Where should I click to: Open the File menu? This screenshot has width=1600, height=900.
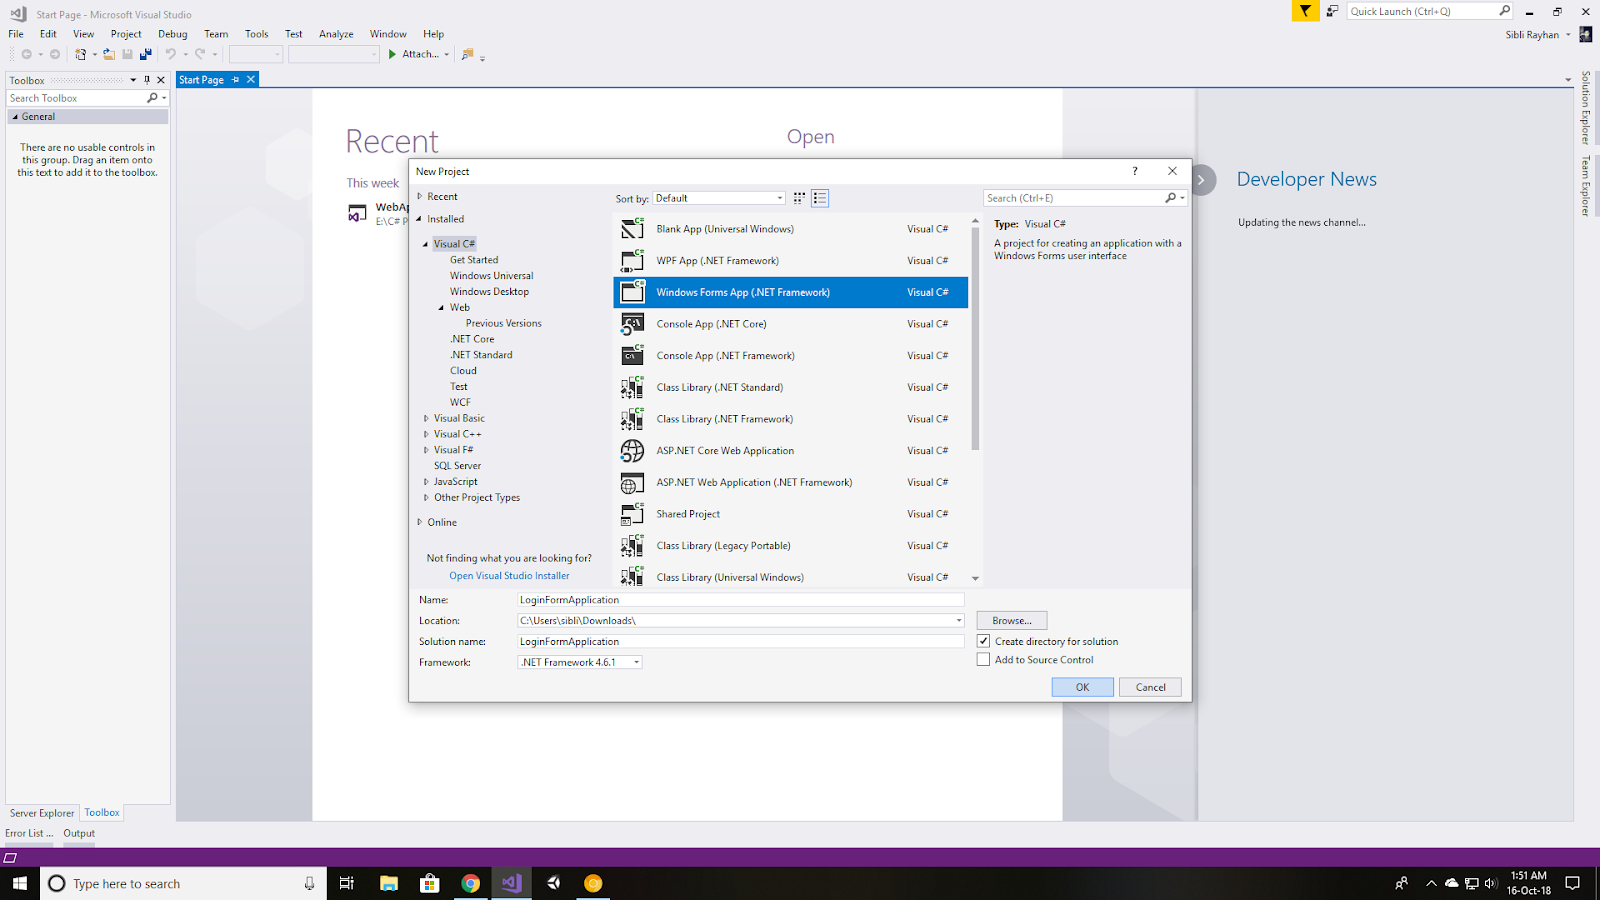pos(16,34)
